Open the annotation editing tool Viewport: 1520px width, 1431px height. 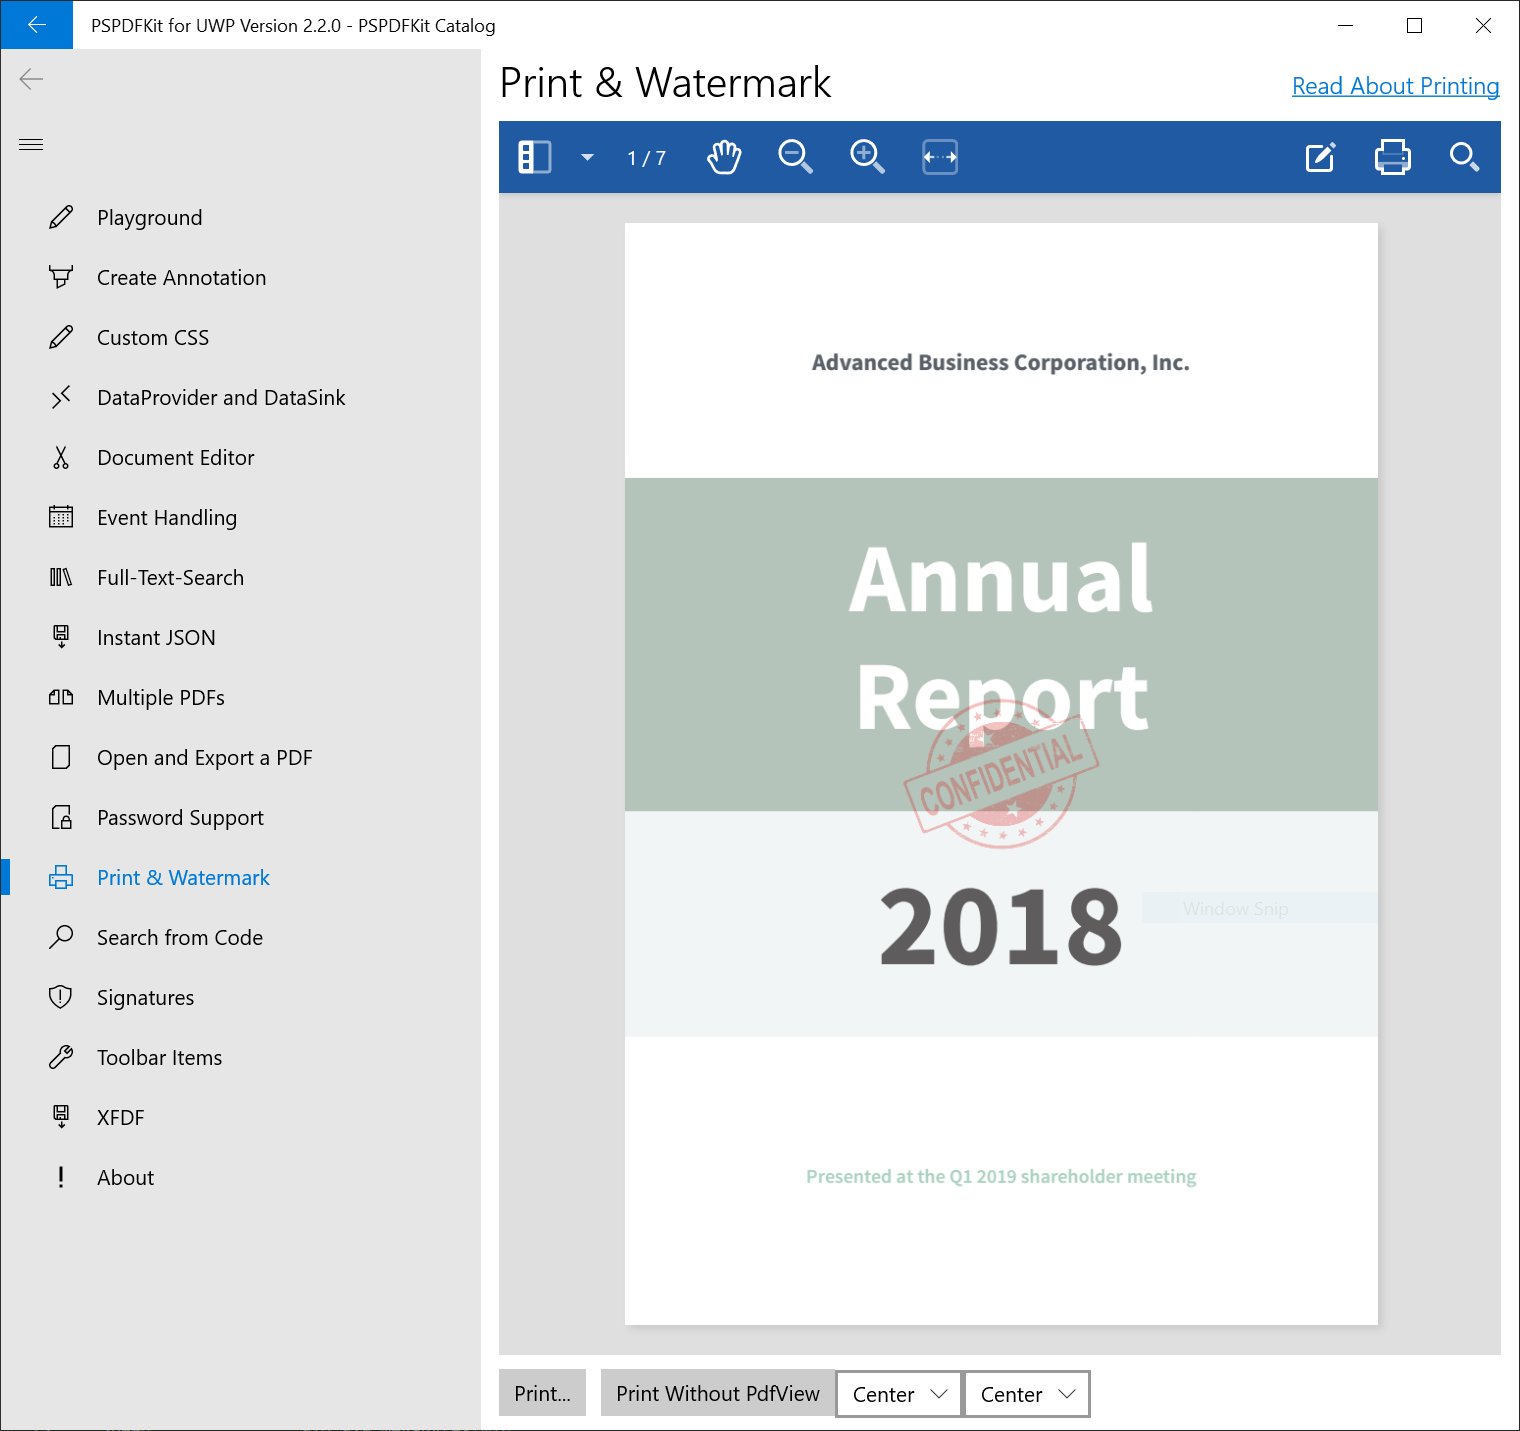click(1320, 156)
